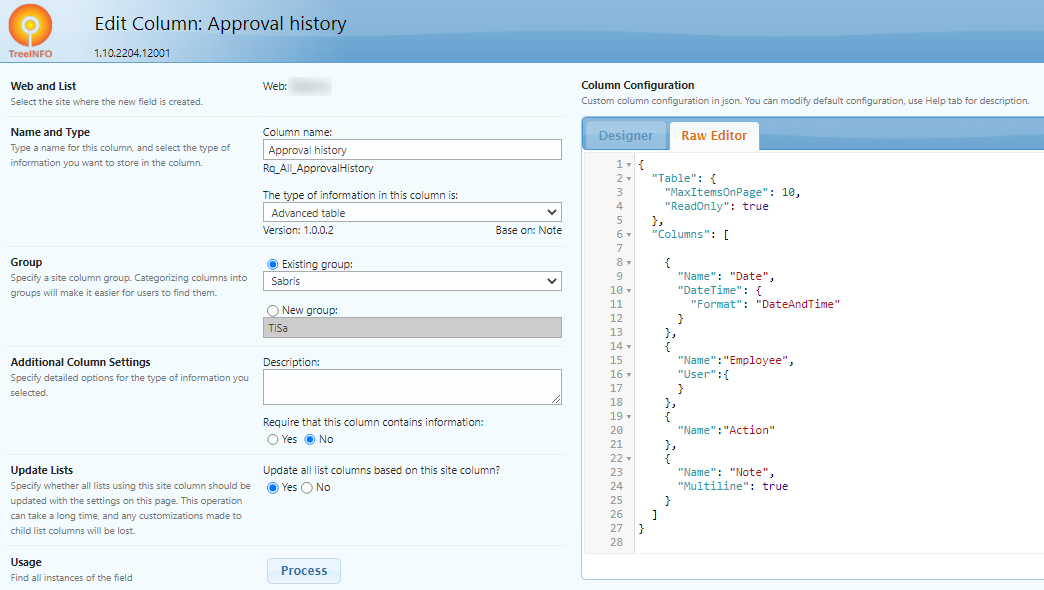This screenshot has width=1044, height=590.
Task: Select the New group radio button
Action: (272, 310)
